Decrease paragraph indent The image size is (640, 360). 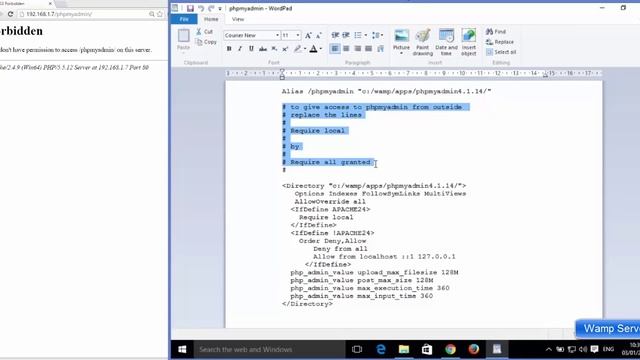tap(335, 36)
